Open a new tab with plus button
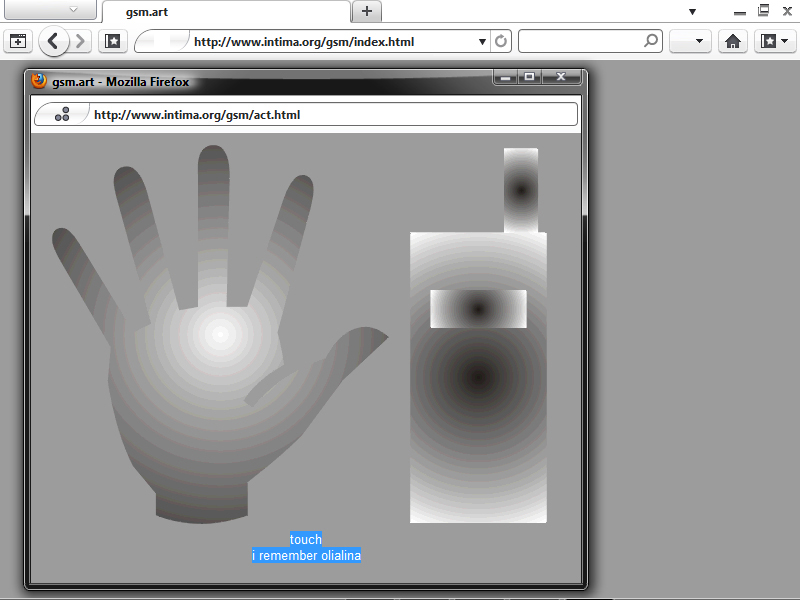 pos(367,11)
